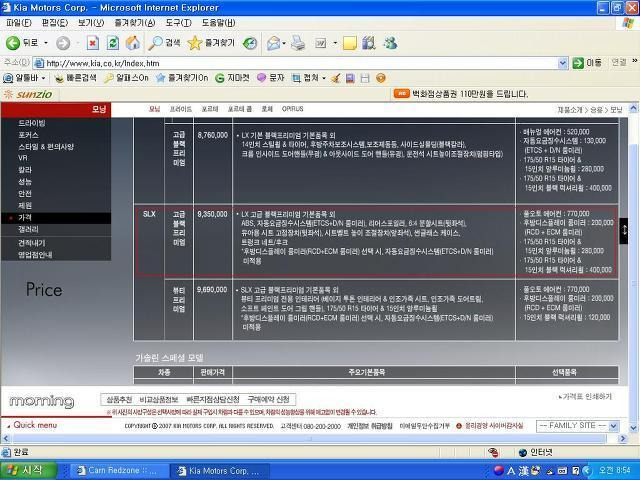Click the 윤리경영 사이버감사실 link

pos(494,426)
